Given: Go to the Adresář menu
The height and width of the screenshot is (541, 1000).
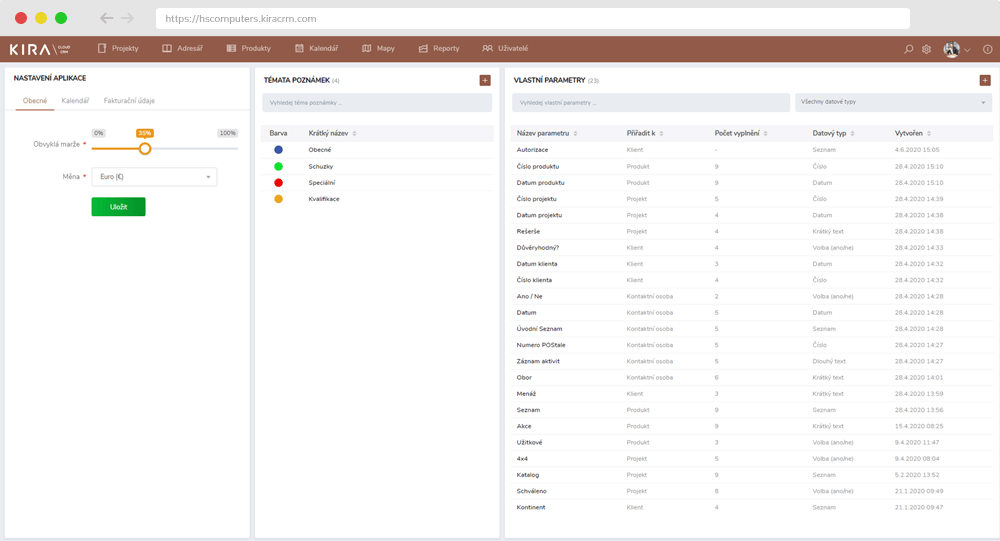Looking at the screenshot, I should 183,48.
